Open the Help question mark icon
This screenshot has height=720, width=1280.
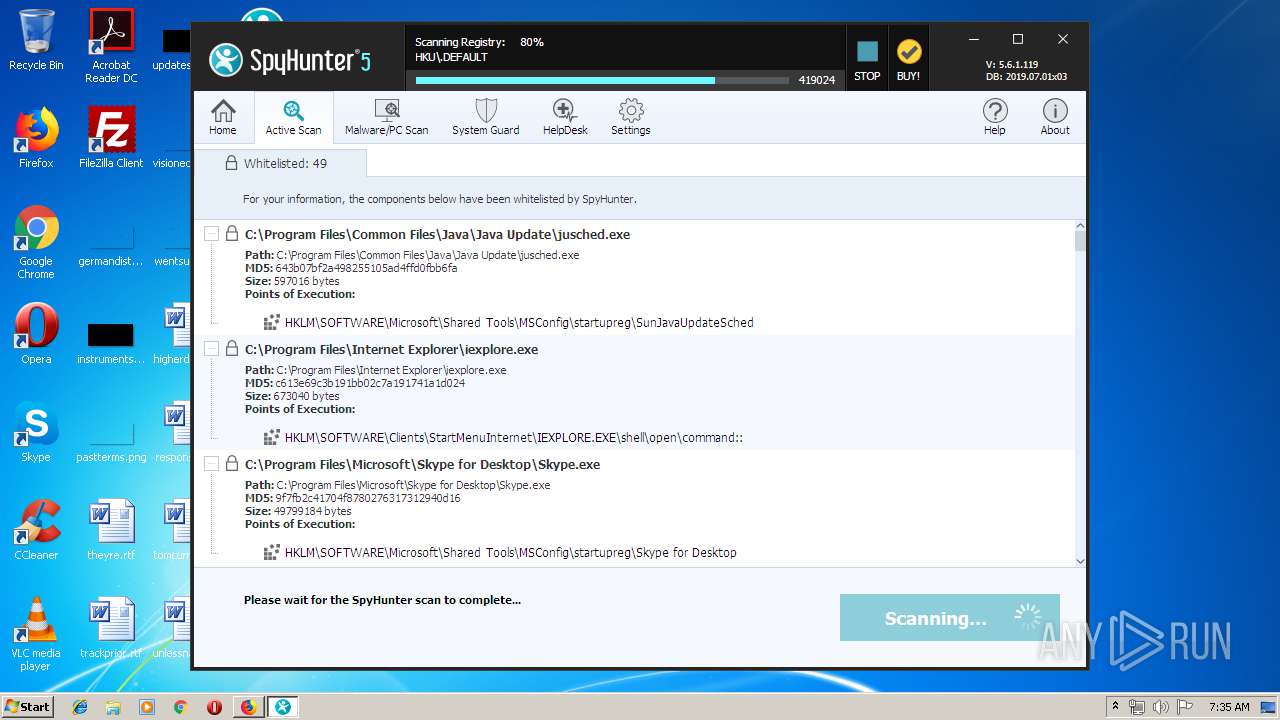(x=994, y=117)
